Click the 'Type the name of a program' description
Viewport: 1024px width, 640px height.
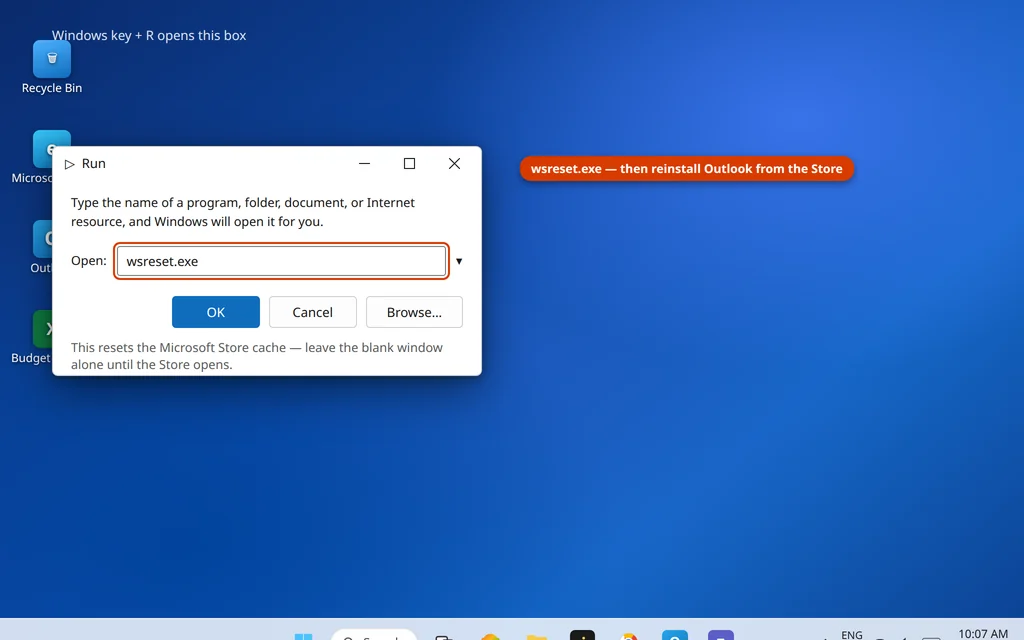[x=243, y=212]
